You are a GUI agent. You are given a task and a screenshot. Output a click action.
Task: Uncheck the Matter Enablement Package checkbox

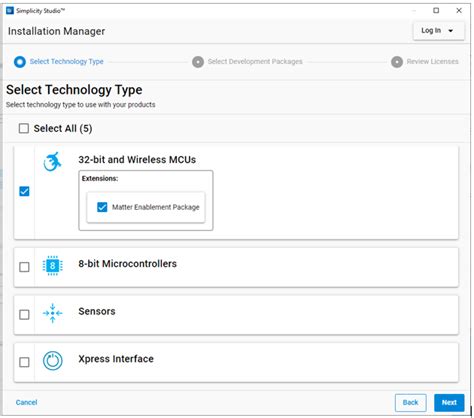point(102,207)
